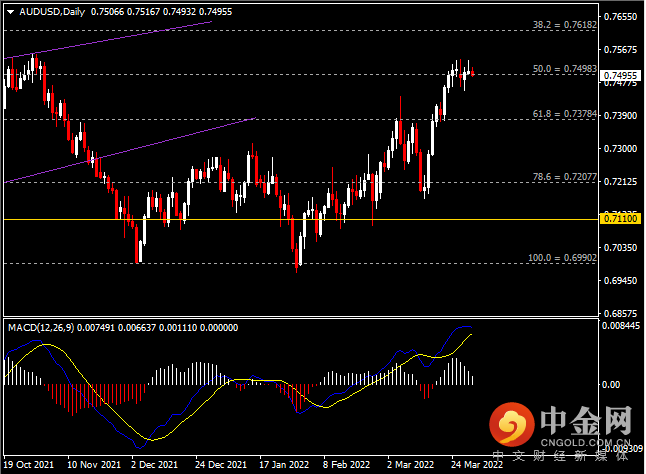Select the 38.2 = 0.76182 Fibonacci label
The height and width of the screenshot is (474, 646).
point(564,25)
